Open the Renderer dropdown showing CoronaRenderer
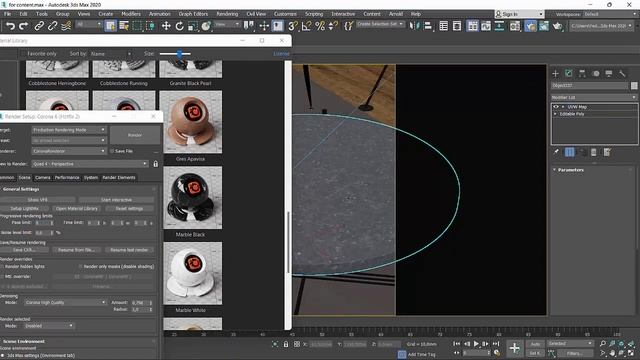The height and width of the screenshot is (360, 640). point(69,151)
